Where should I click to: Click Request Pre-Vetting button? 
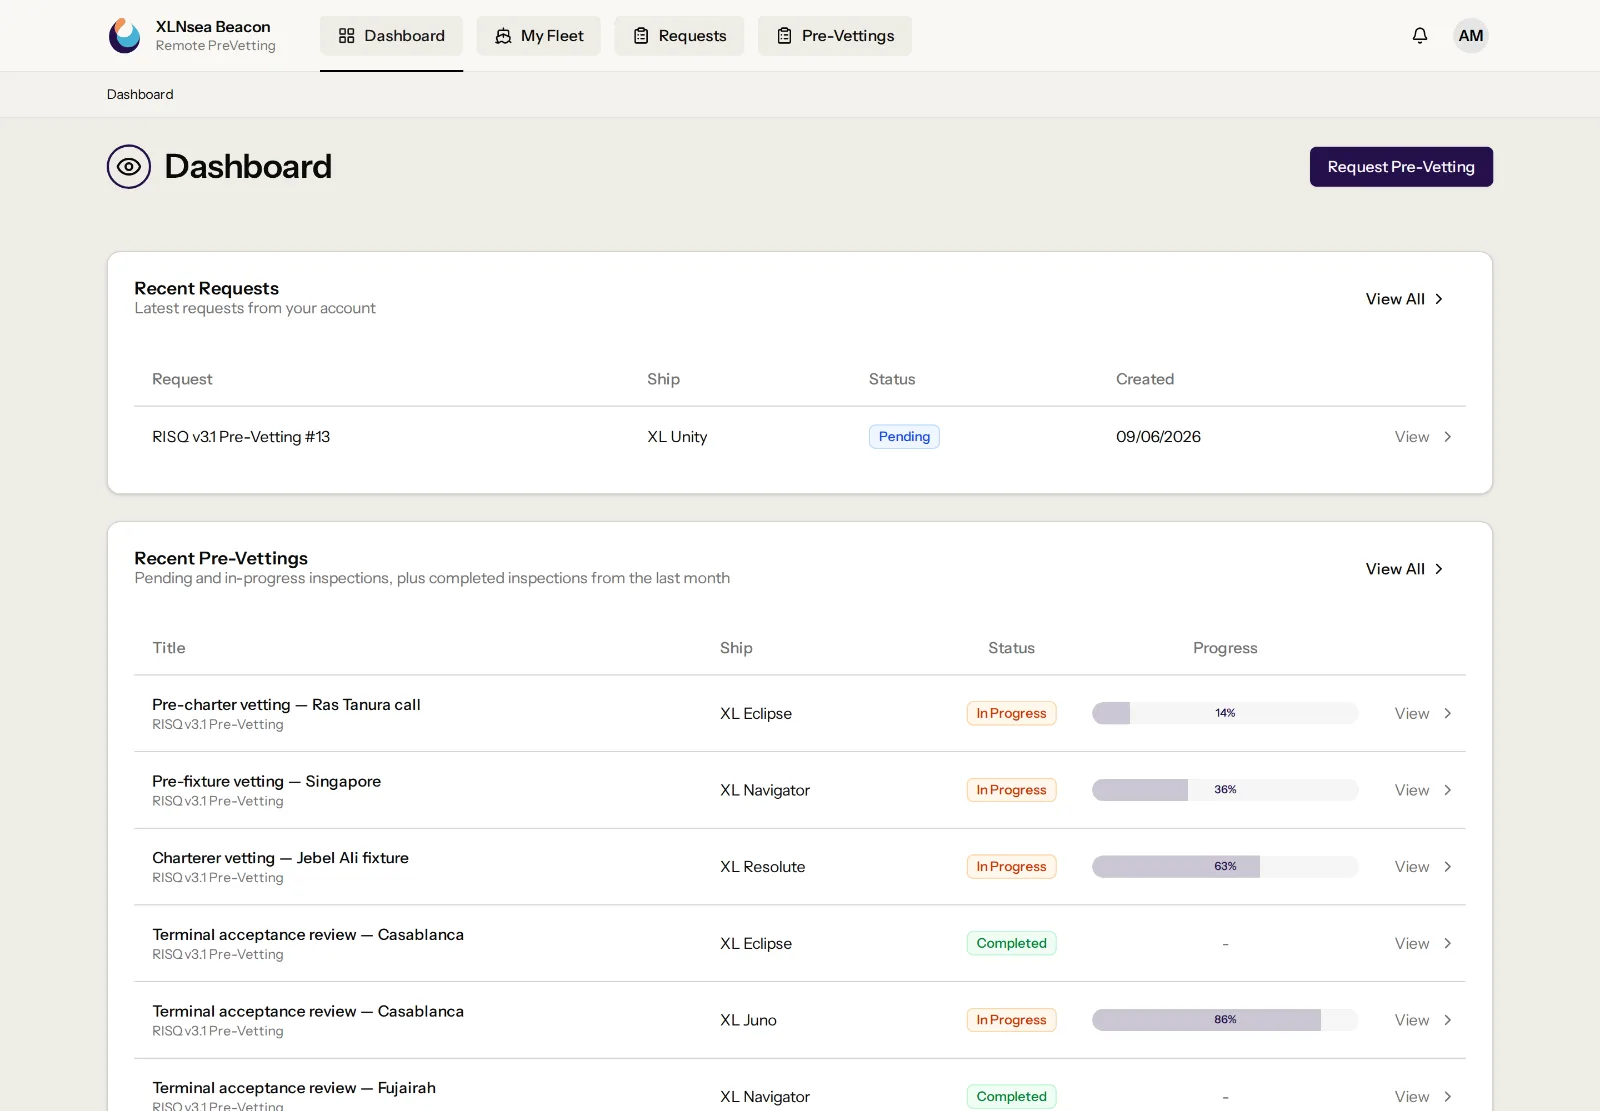1401,167
